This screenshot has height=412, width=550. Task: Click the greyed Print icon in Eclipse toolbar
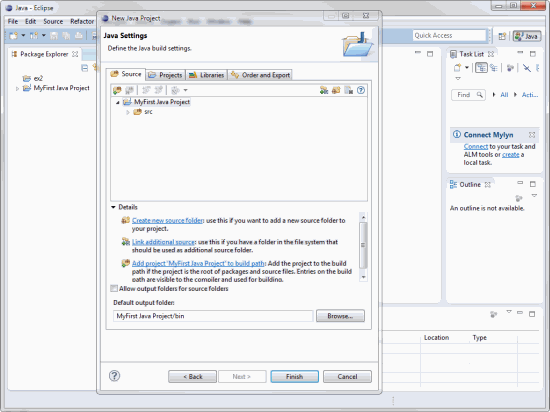click(x=79, y=35)
